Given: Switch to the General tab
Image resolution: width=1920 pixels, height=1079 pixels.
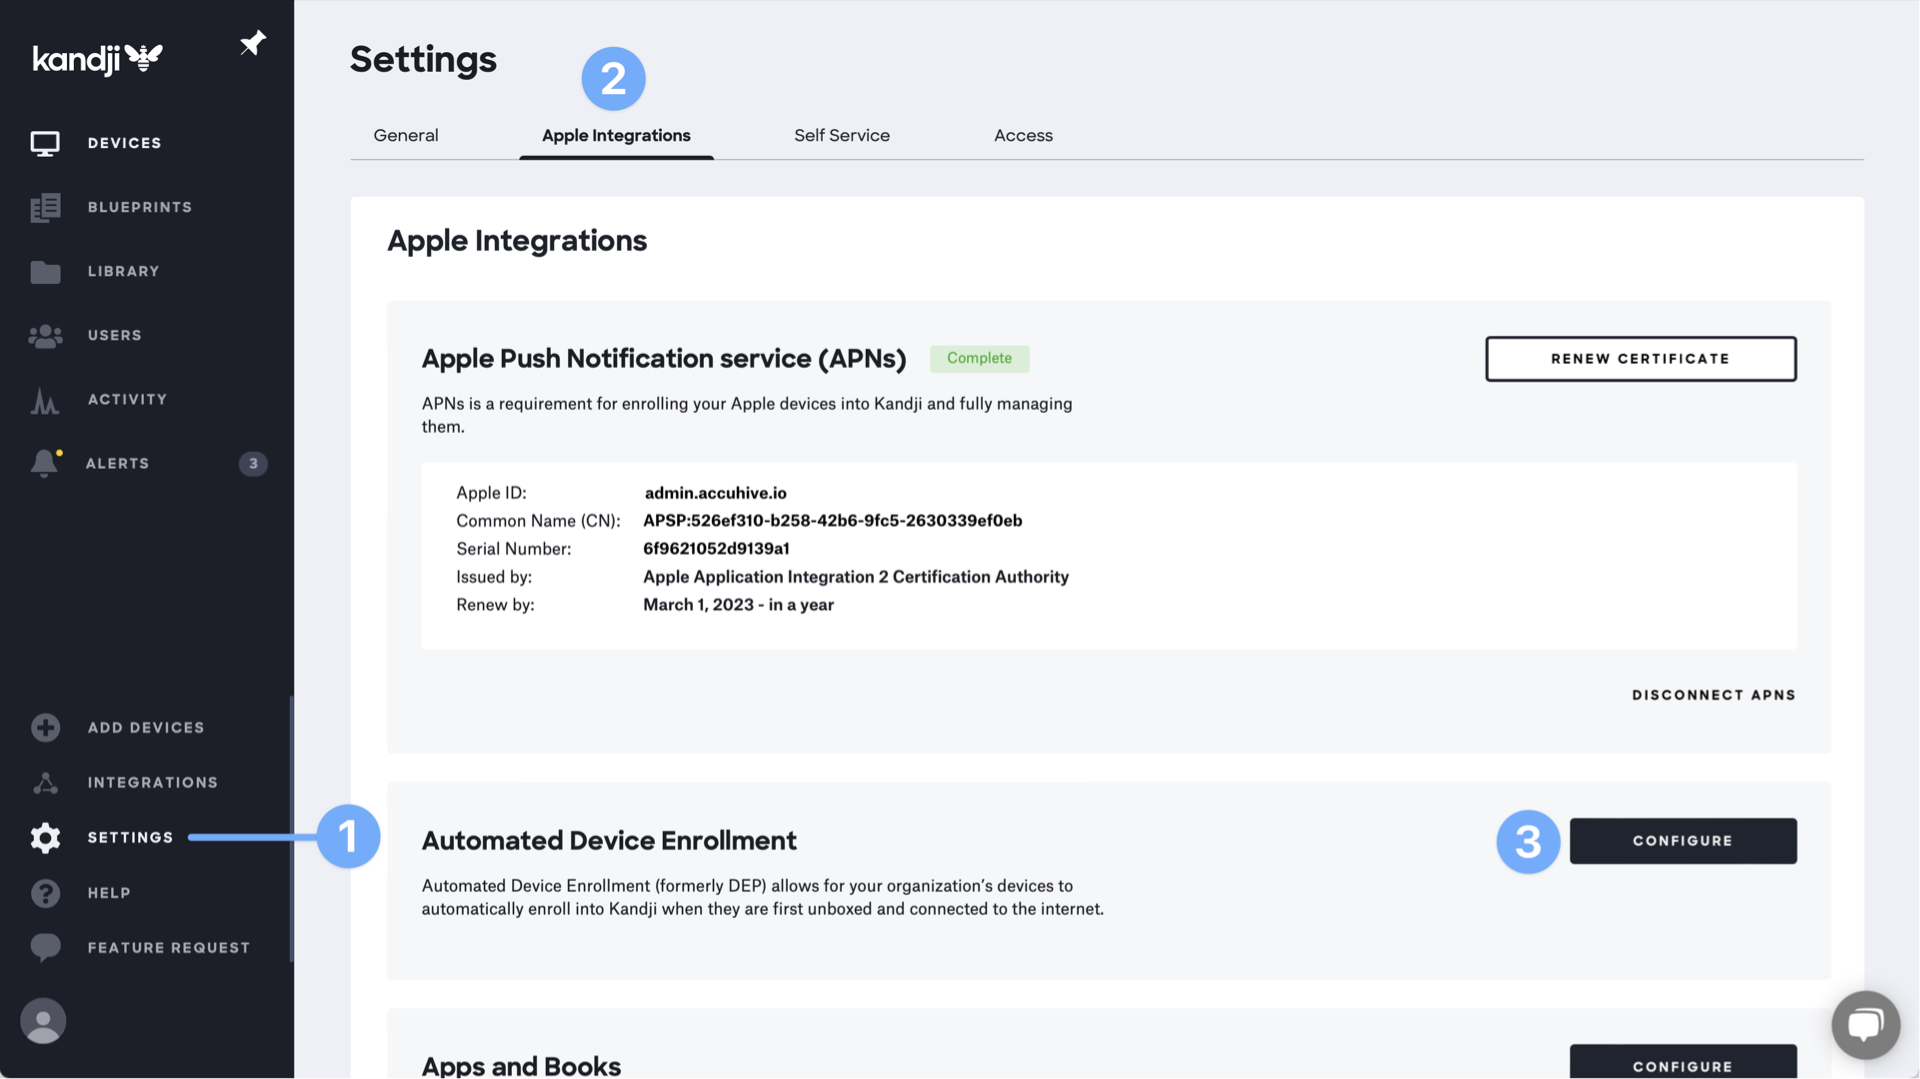Looking at the screenshot, I should (x=405, y=135).
